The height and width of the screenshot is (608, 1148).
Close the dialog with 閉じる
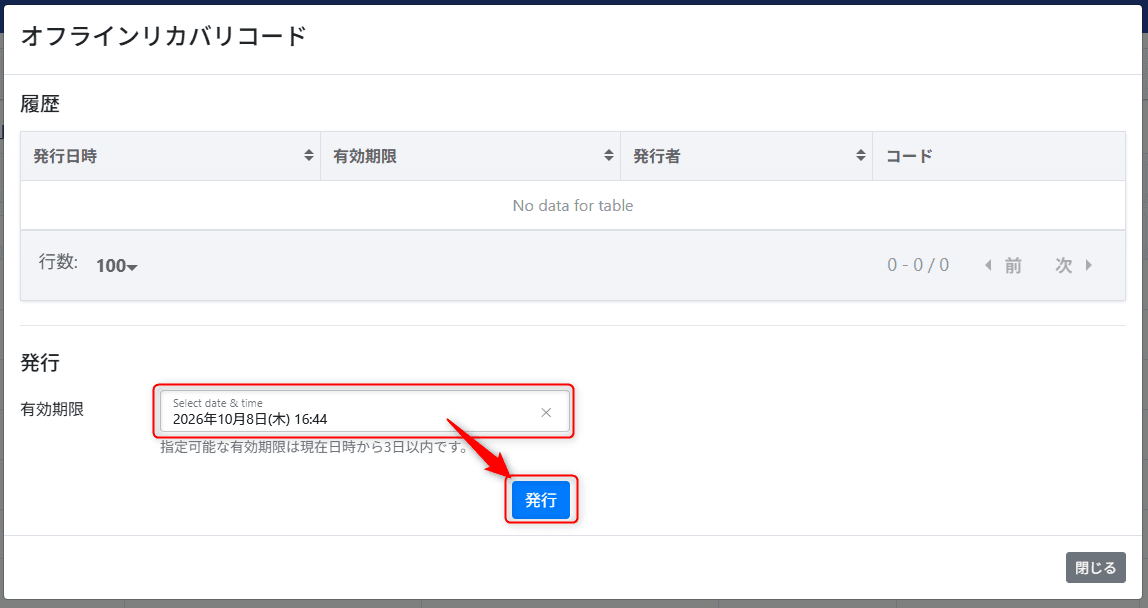pyautogui.click(x=1095, y=568)
